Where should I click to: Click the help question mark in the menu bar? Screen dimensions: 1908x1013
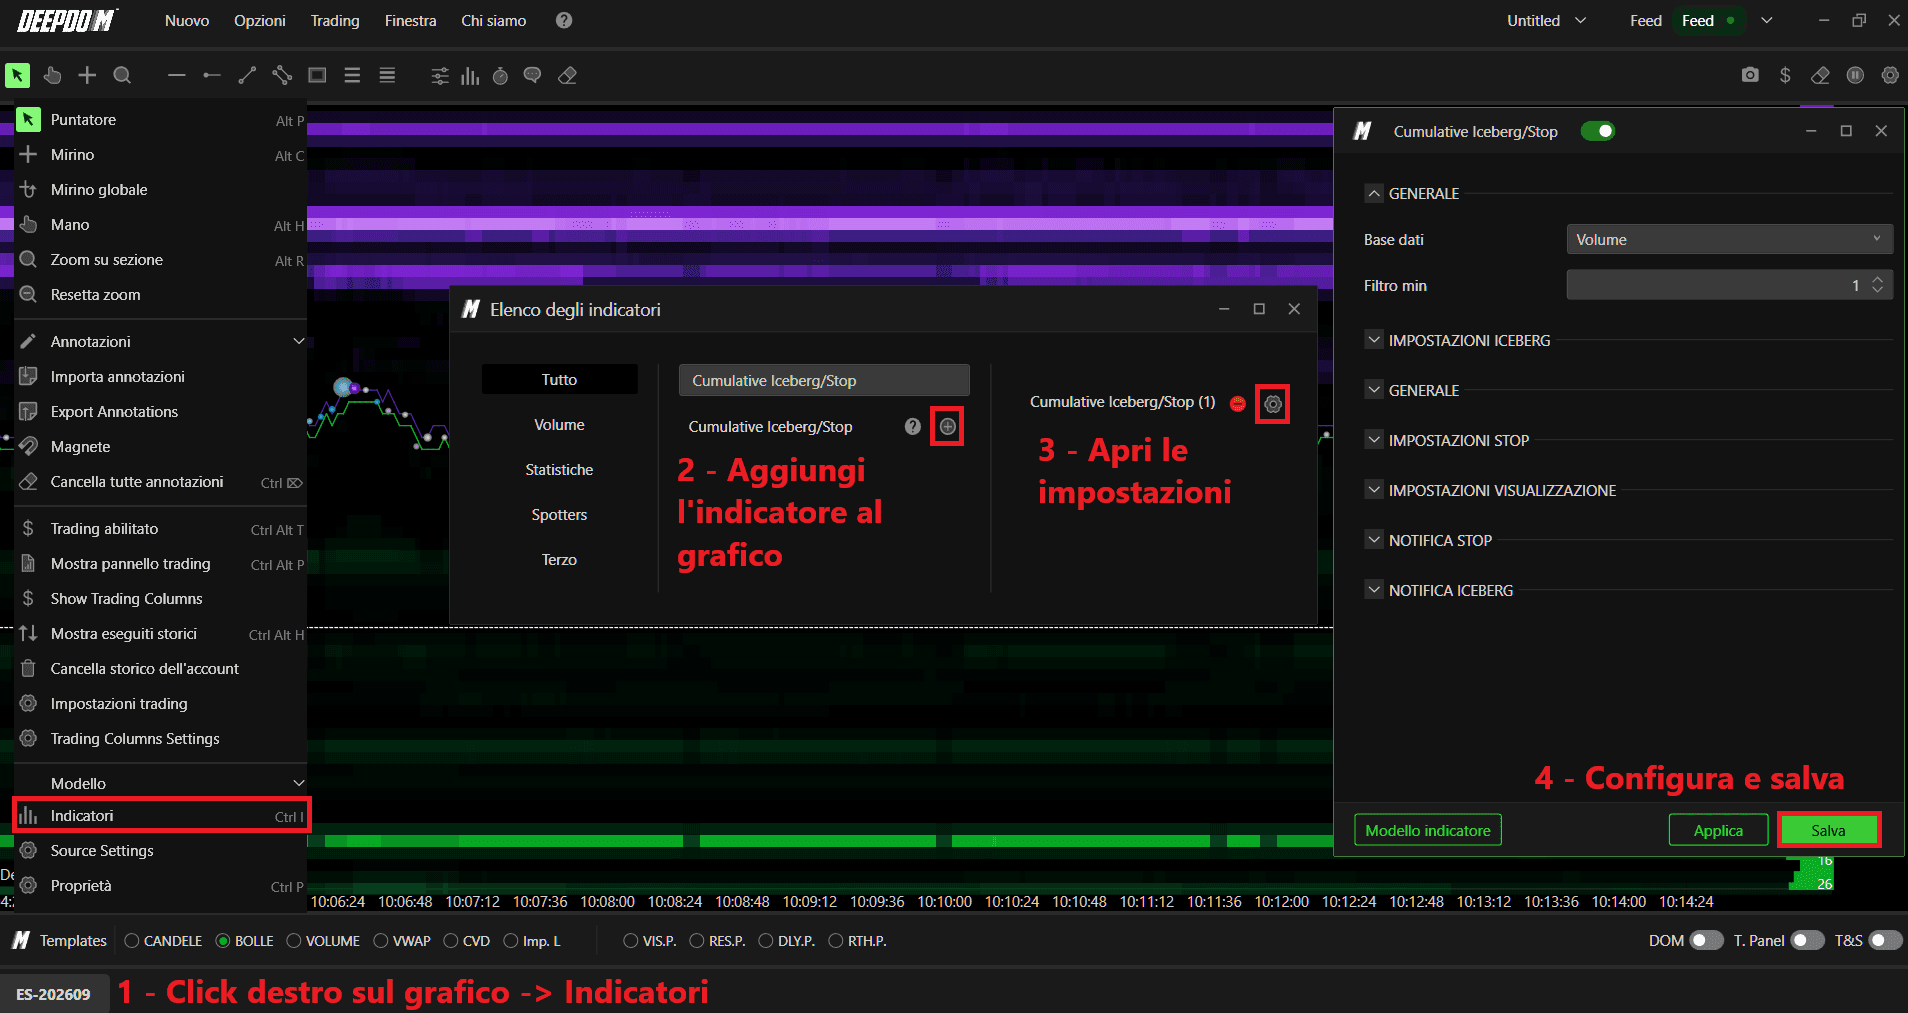[564, 20]
